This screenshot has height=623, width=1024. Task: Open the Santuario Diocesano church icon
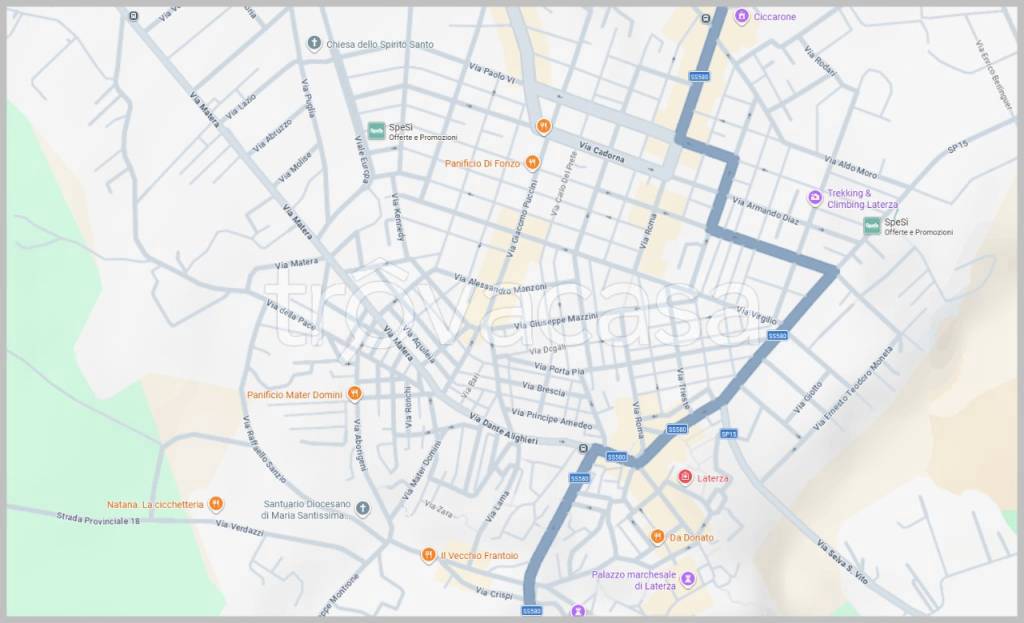(362, 509)
